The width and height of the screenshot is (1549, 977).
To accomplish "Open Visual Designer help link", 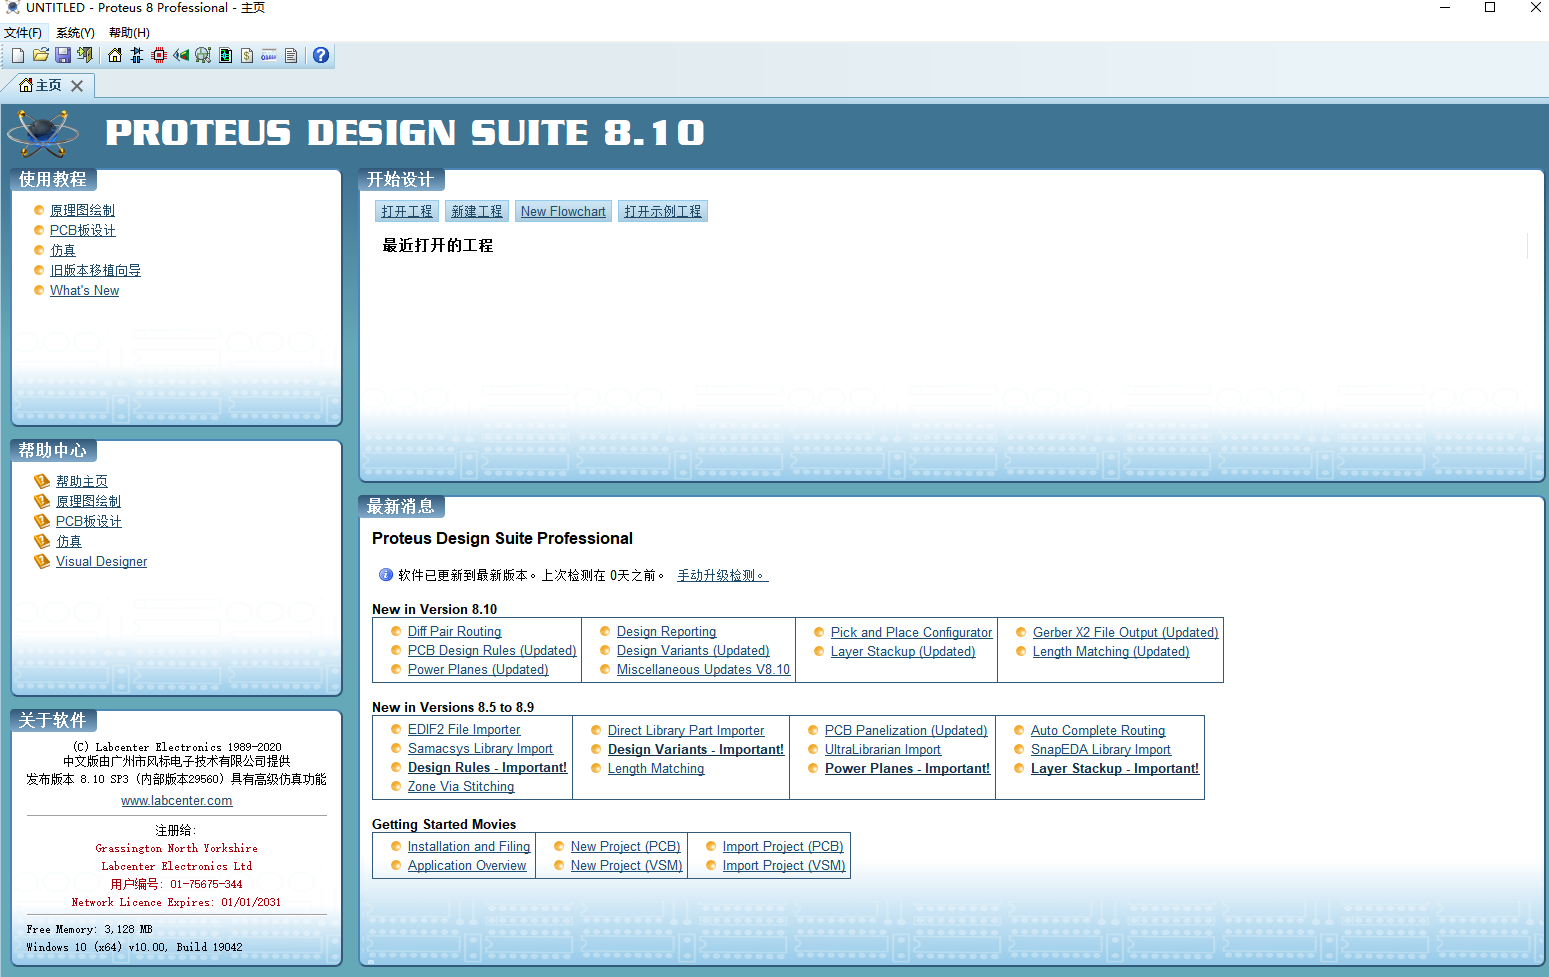I will tap(101, 561).
